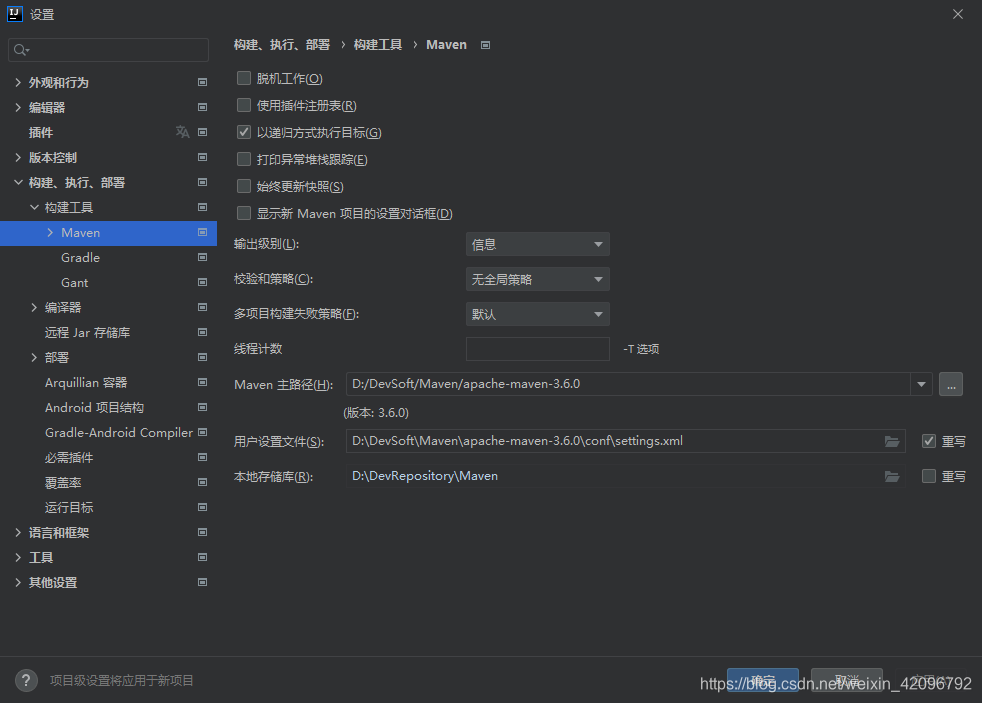This screenshot has width=982, height=703.
Task: Click the IntelliJ IDEA logo icon in the title bar
Action: pos(14,14)
